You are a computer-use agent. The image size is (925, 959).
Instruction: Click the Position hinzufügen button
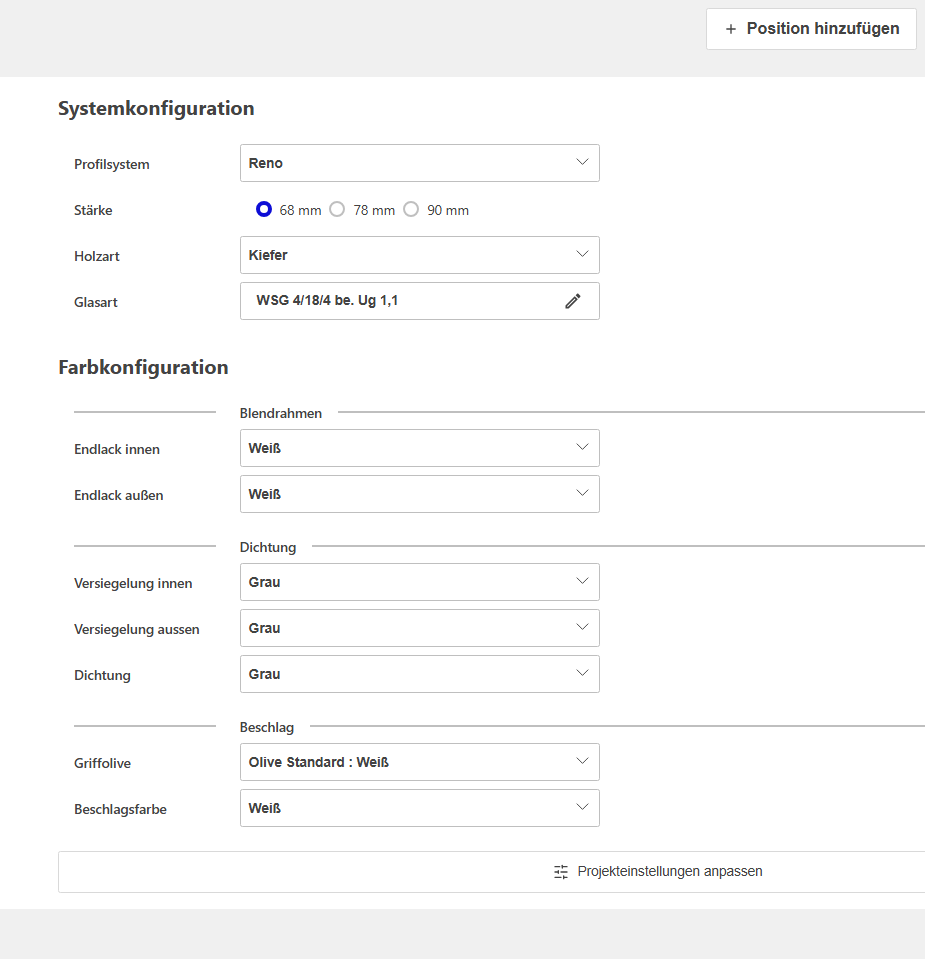(811, 28)
